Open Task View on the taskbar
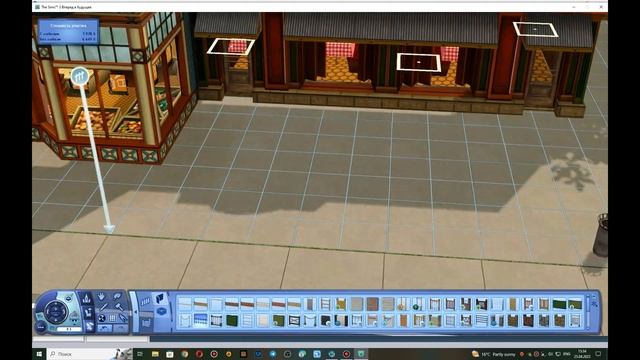640x360 pixels. (x=140, y=354)
